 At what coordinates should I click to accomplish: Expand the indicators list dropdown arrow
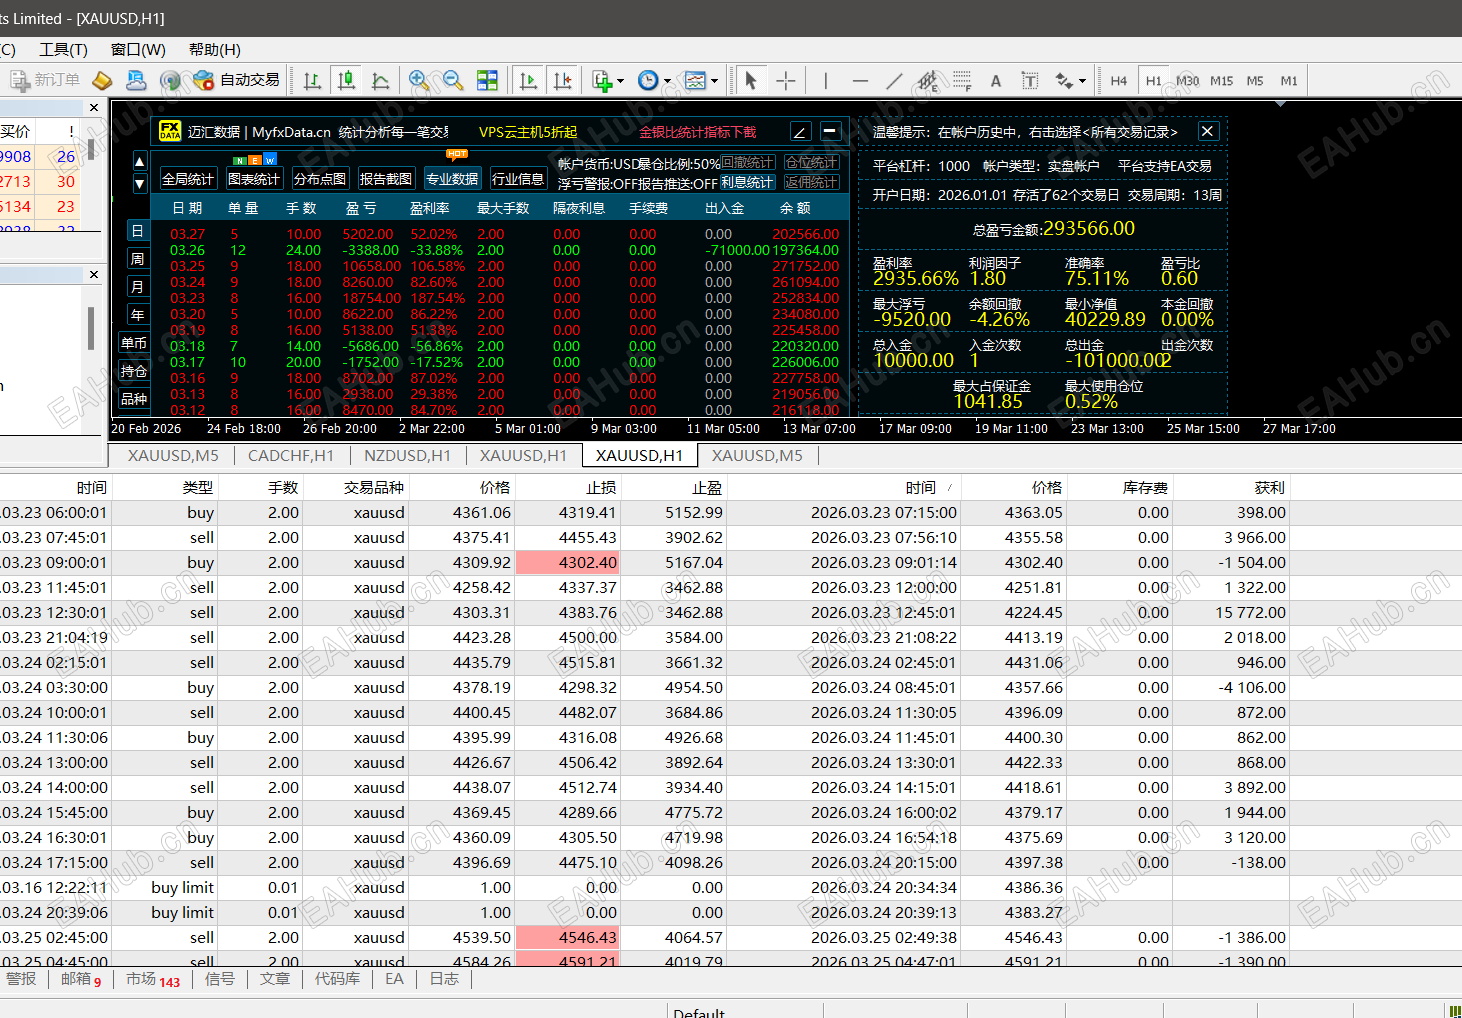[x=620, y=82]
